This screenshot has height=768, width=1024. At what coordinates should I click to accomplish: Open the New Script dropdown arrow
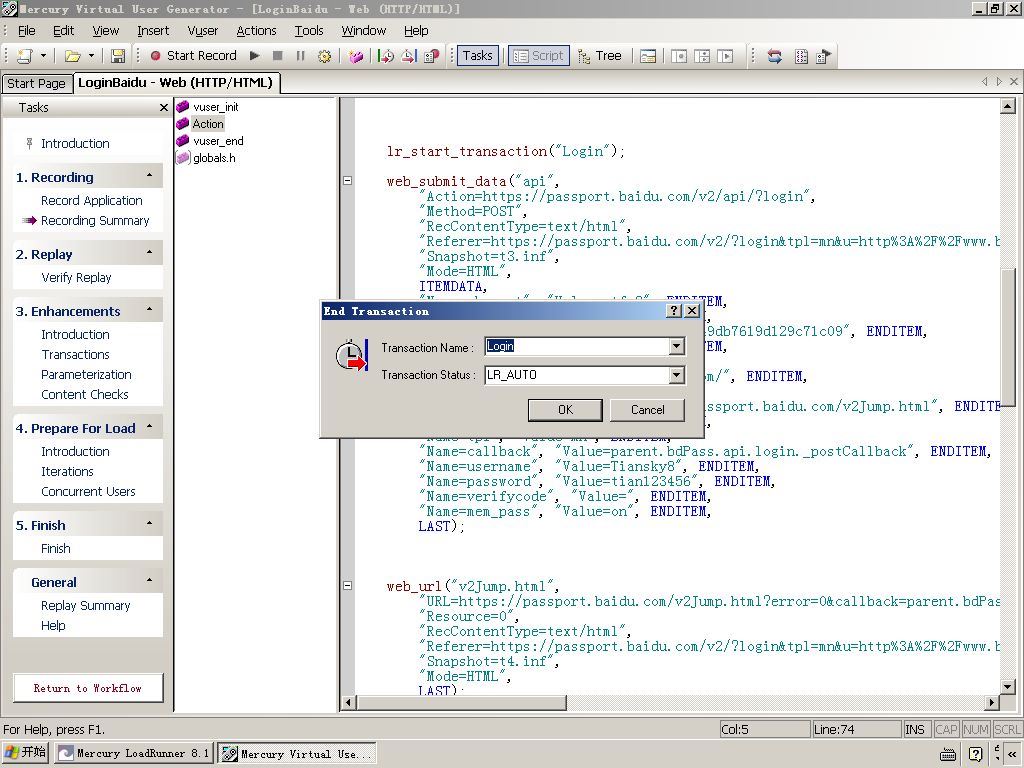pyautogui.click(x=44, y=56)
